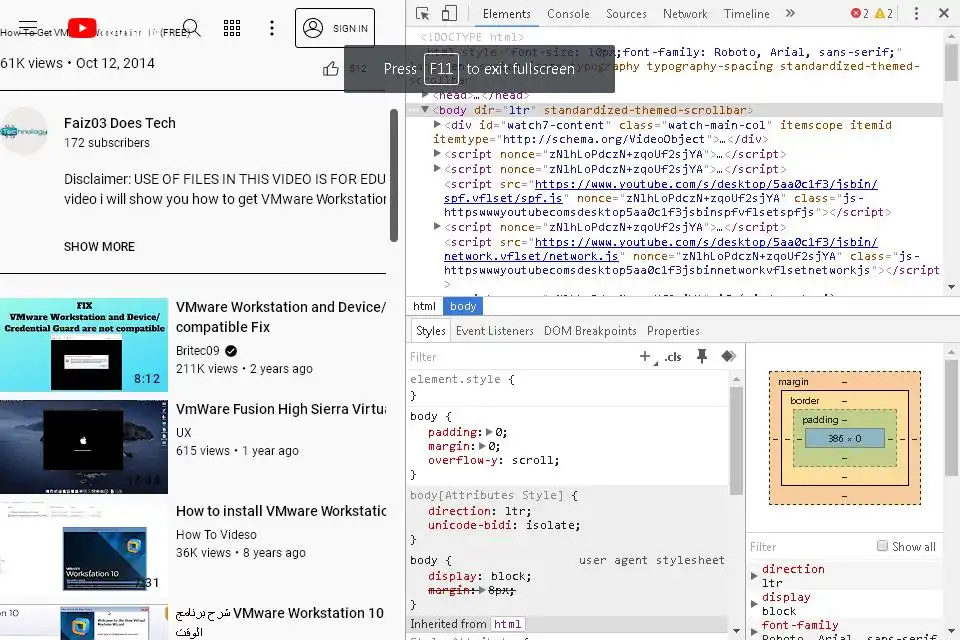
Task: Click the red error count indicator
Action: point(860,13)
